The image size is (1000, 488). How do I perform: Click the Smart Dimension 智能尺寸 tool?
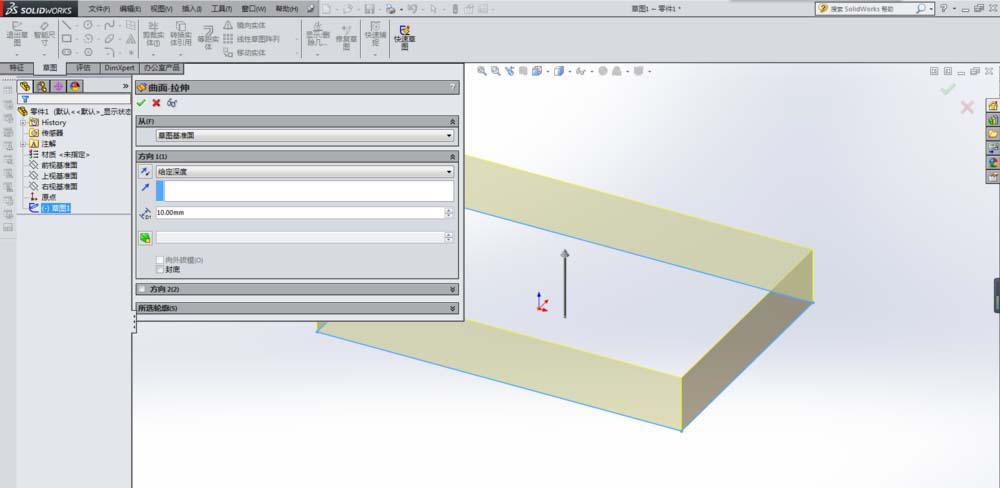pyautogui.click(x=45, y=36)
